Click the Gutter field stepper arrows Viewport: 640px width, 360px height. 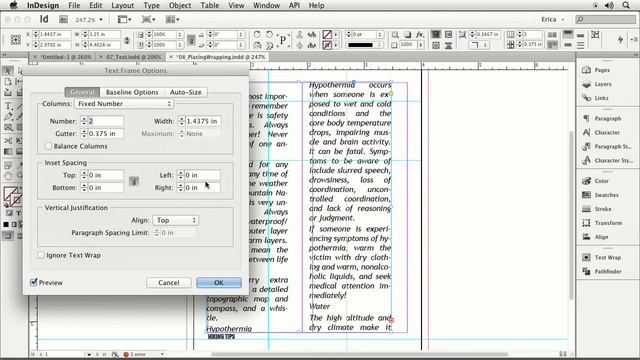click(84, 133)
